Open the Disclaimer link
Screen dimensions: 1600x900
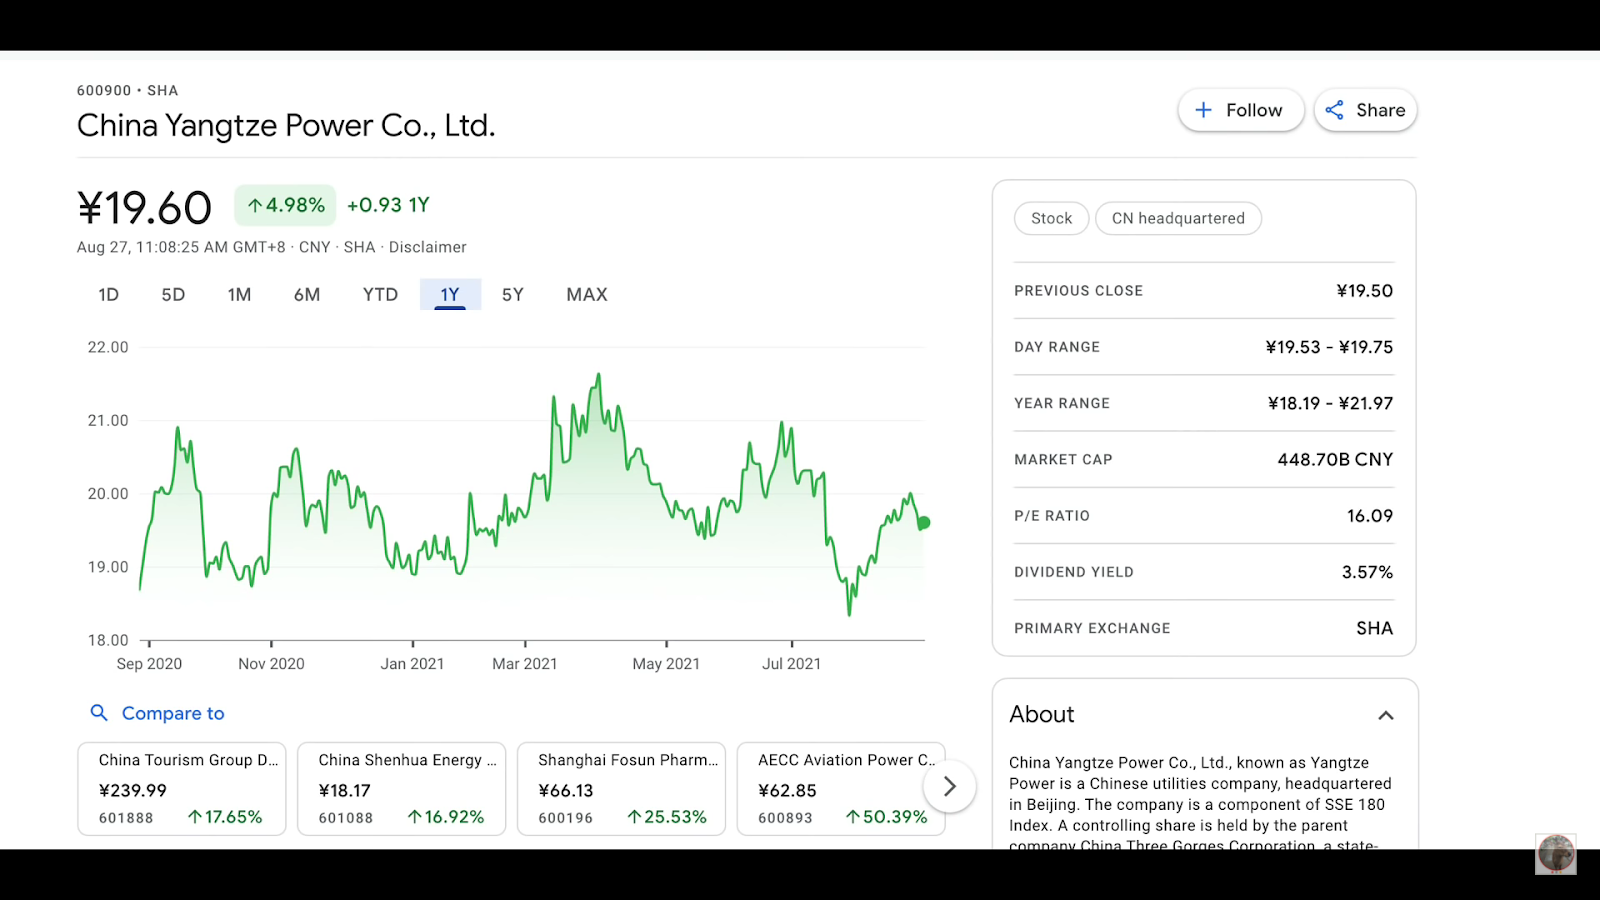427,247
